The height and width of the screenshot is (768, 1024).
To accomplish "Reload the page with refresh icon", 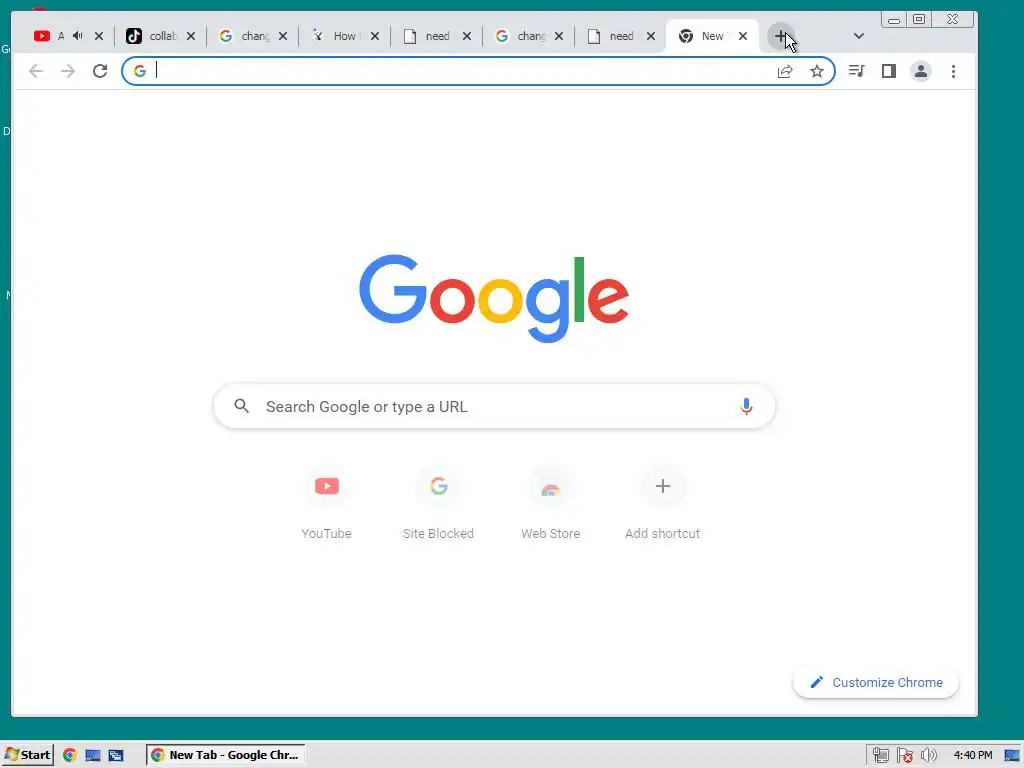I will click(x=100, y=71).
